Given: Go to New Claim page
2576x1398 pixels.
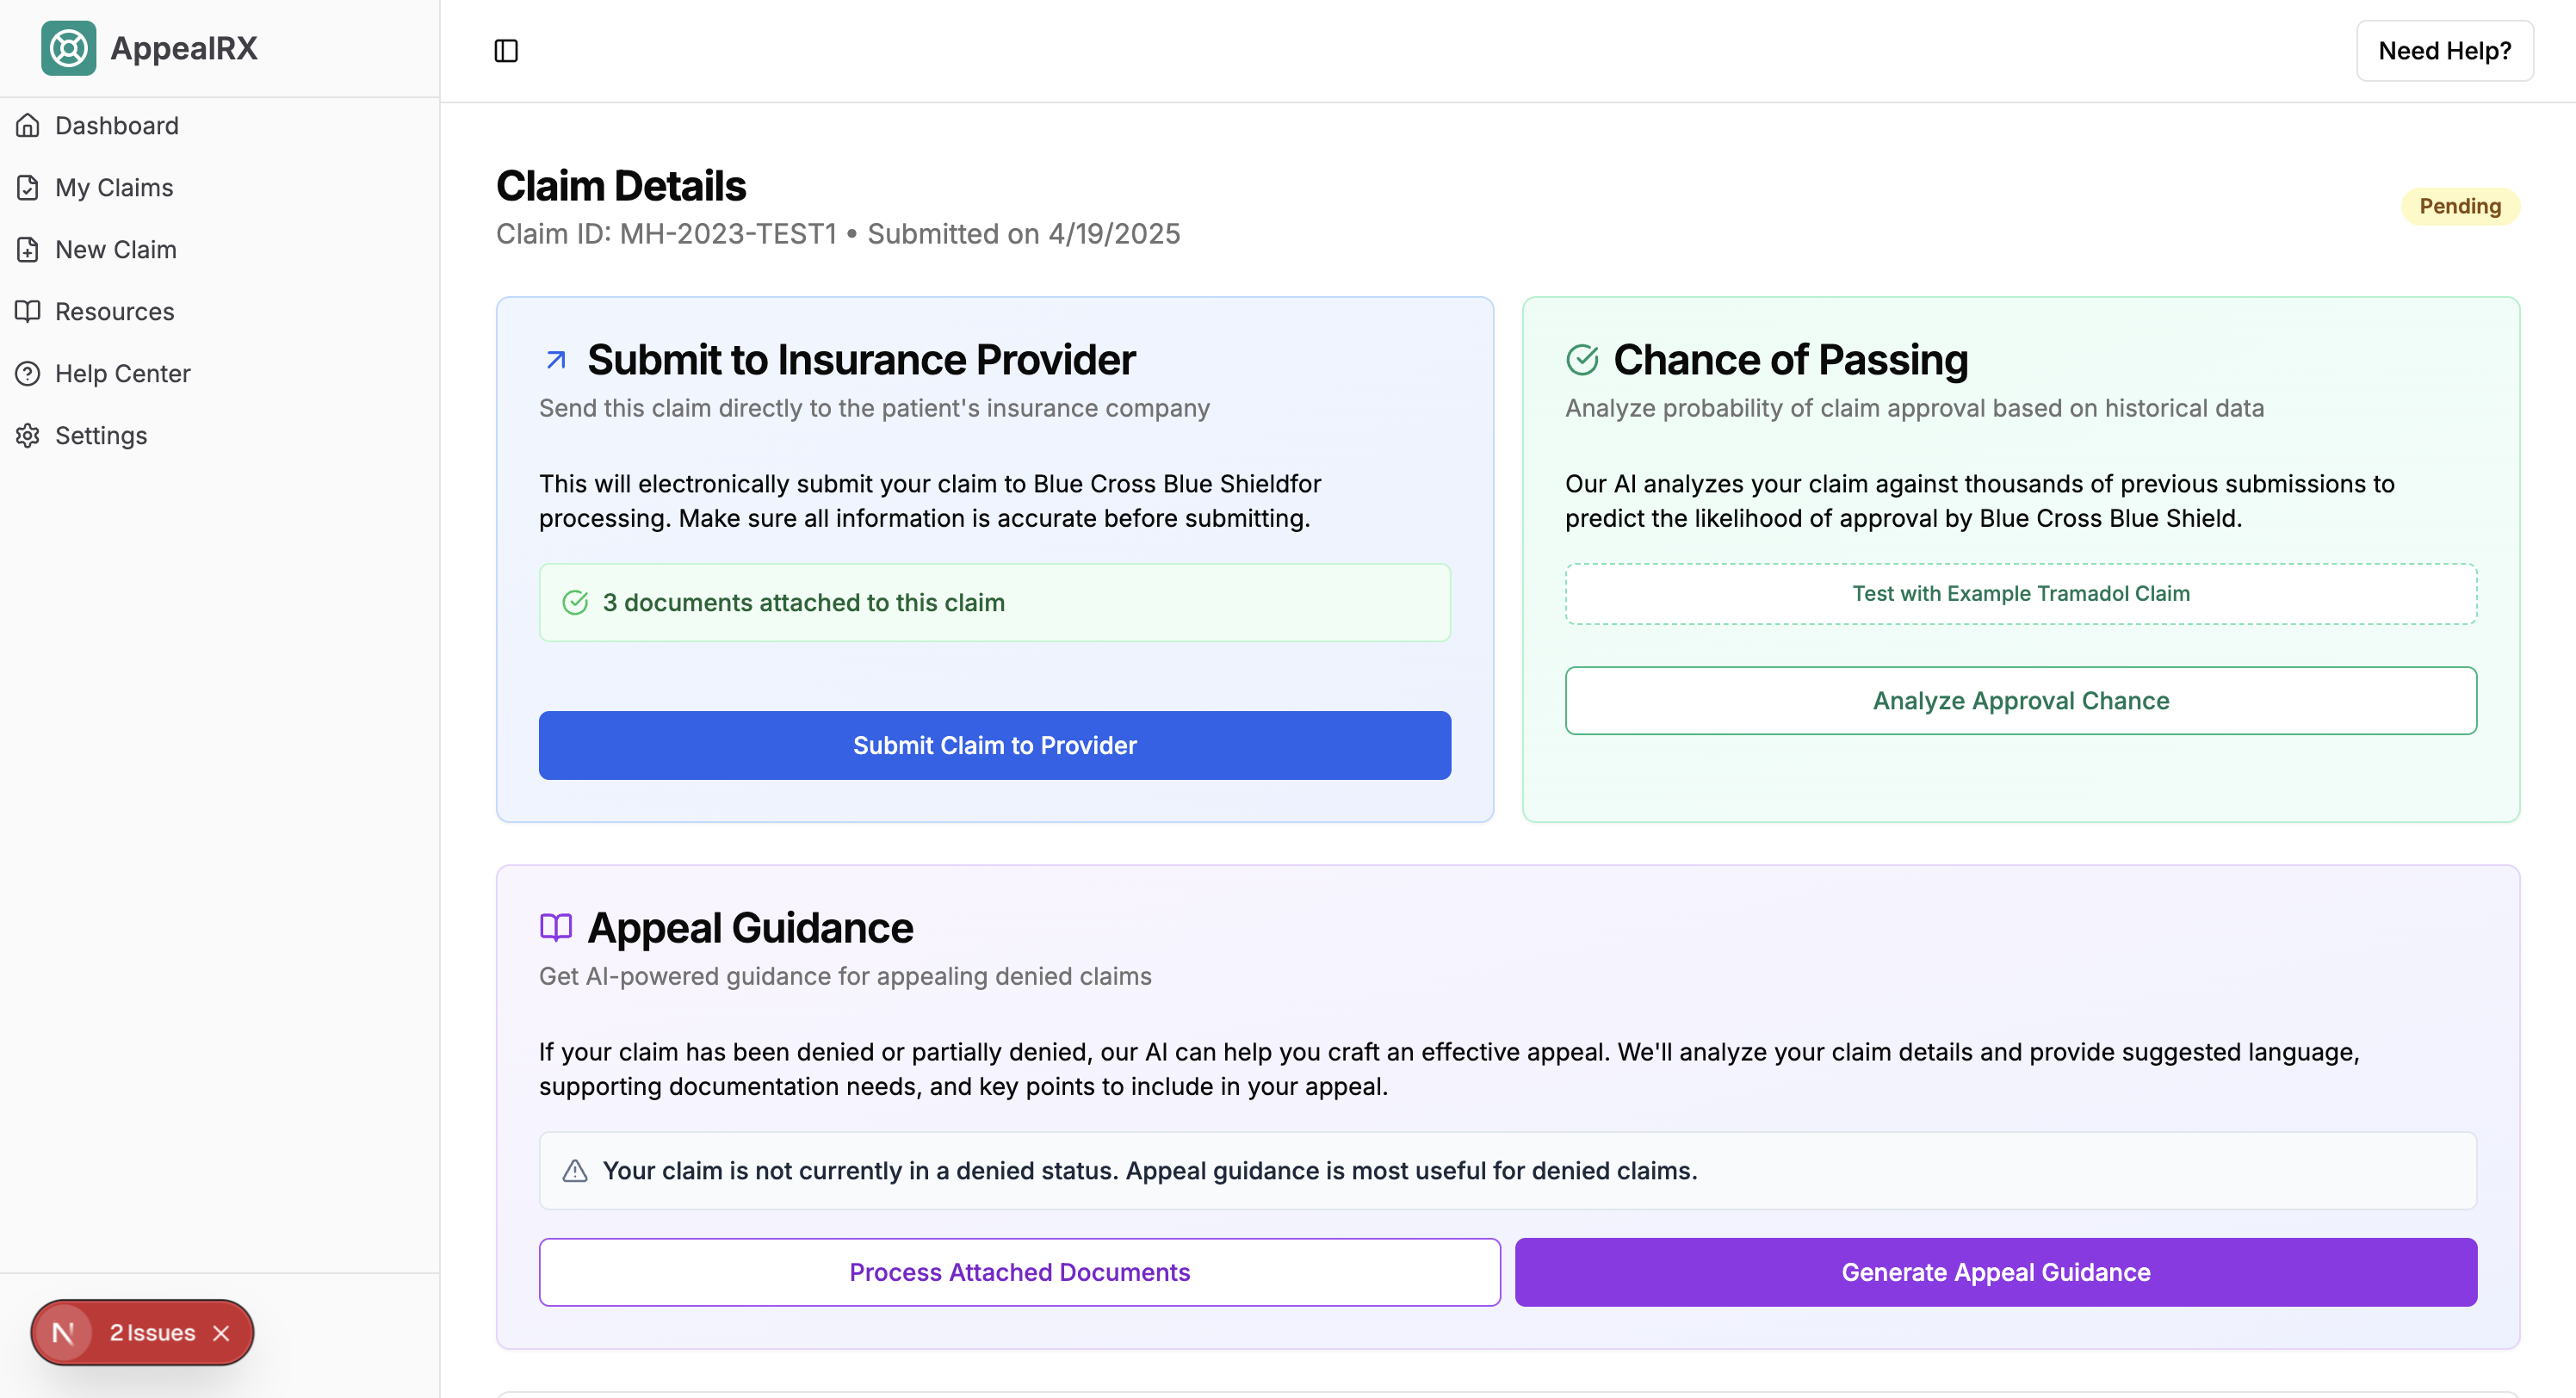Looking at the screenshot, I should tap(116, 250).
